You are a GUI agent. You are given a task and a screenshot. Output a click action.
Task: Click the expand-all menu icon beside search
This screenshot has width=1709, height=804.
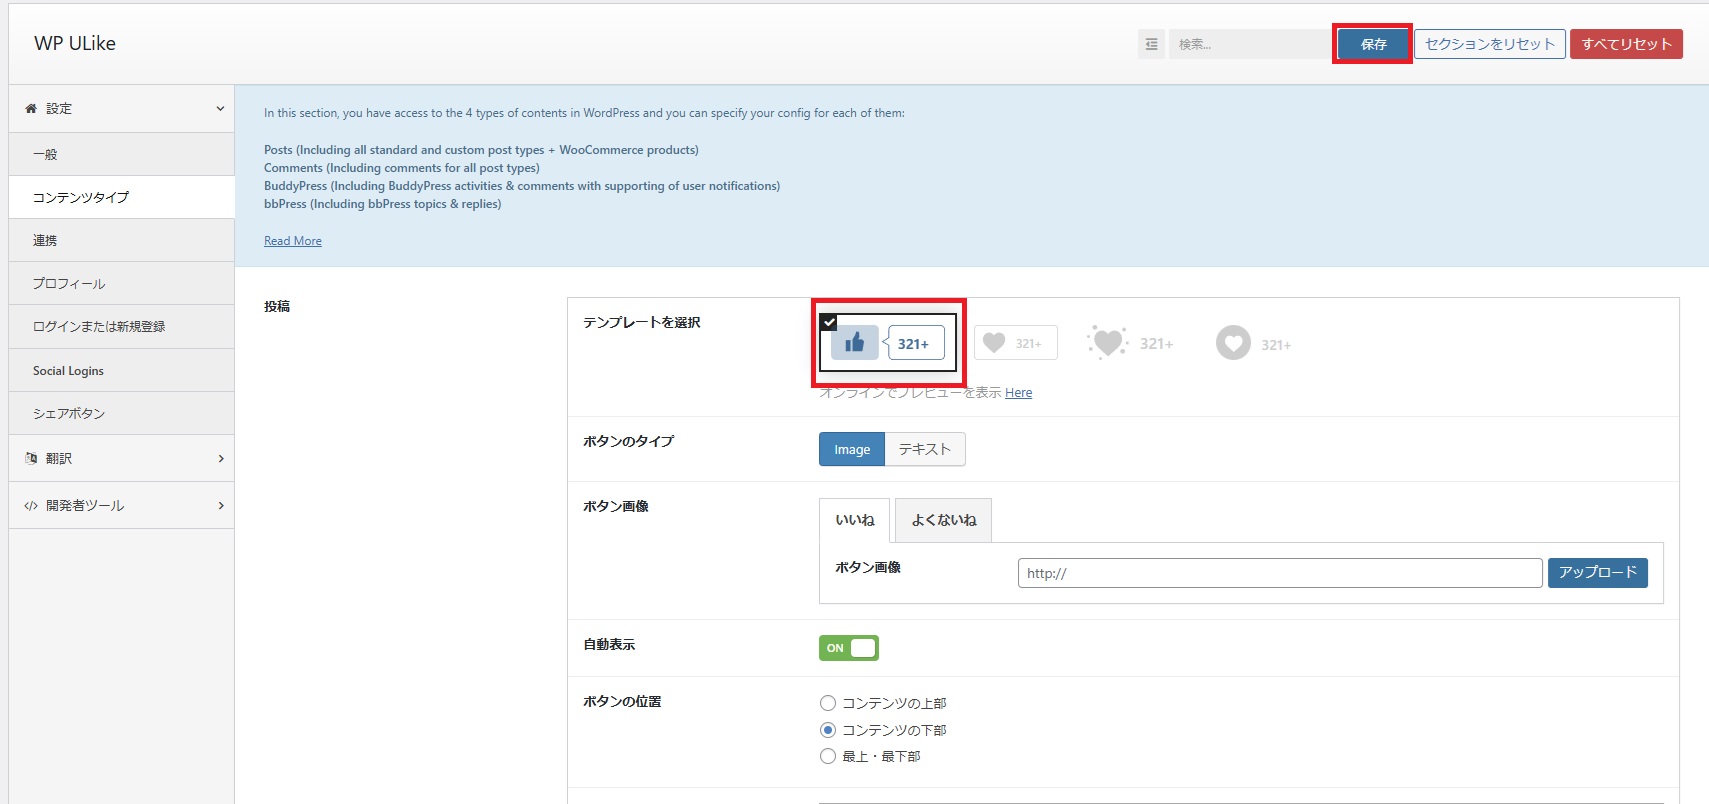[1151, 44]
